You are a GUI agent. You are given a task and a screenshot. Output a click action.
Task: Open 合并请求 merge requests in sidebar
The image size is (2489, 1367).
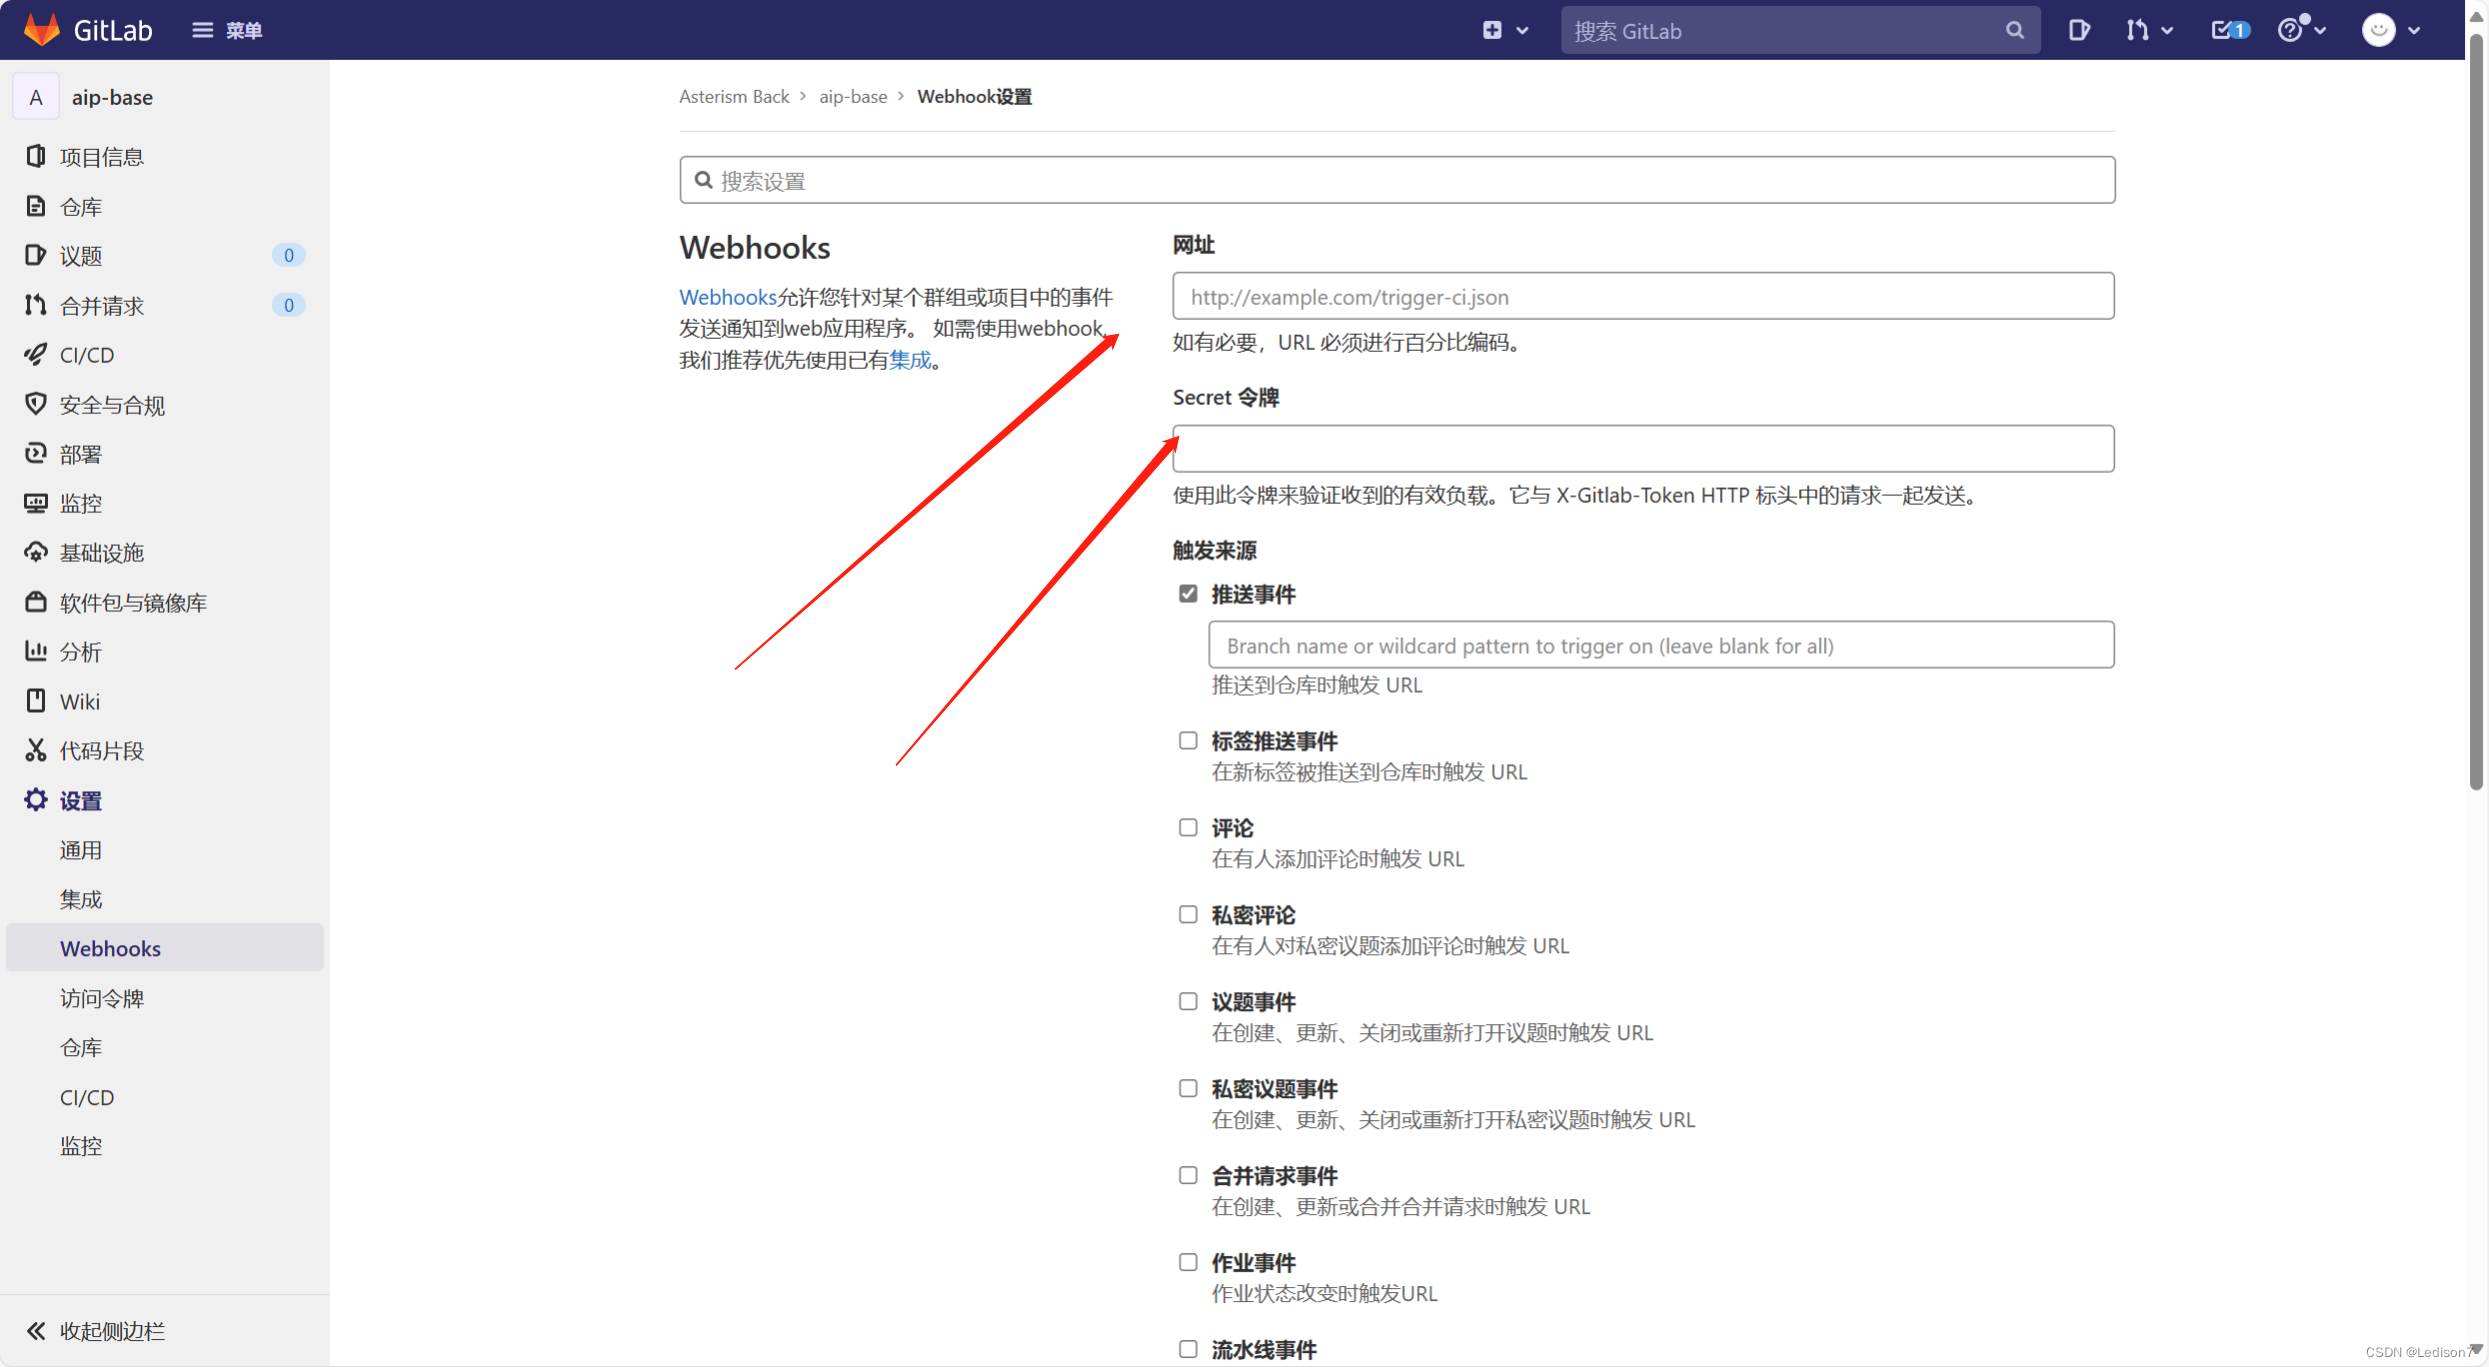pos(101,305)
